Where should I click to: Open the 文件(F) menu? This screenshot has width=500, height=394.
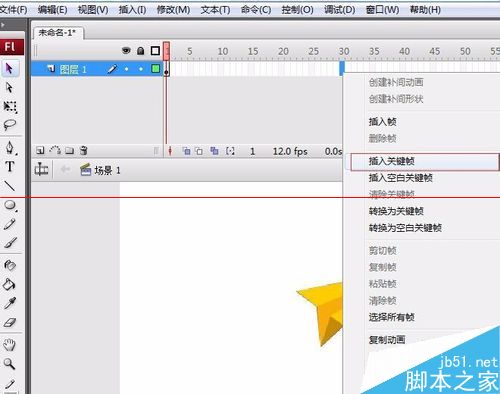(x=13, y=10)
